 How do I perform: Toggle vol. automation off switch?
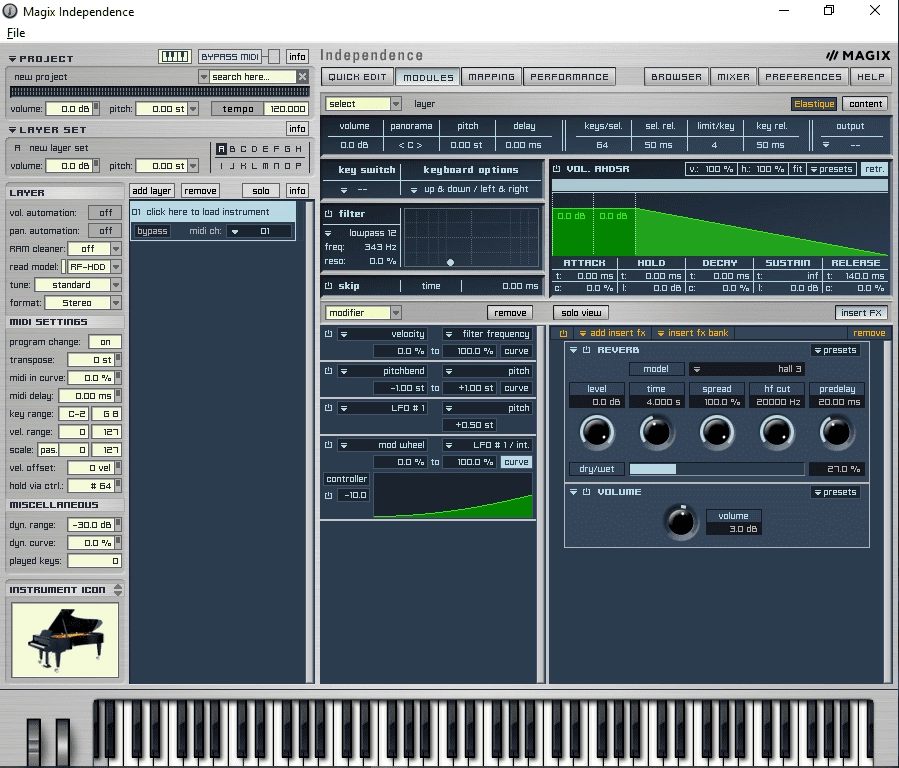[x=105, y=213]
